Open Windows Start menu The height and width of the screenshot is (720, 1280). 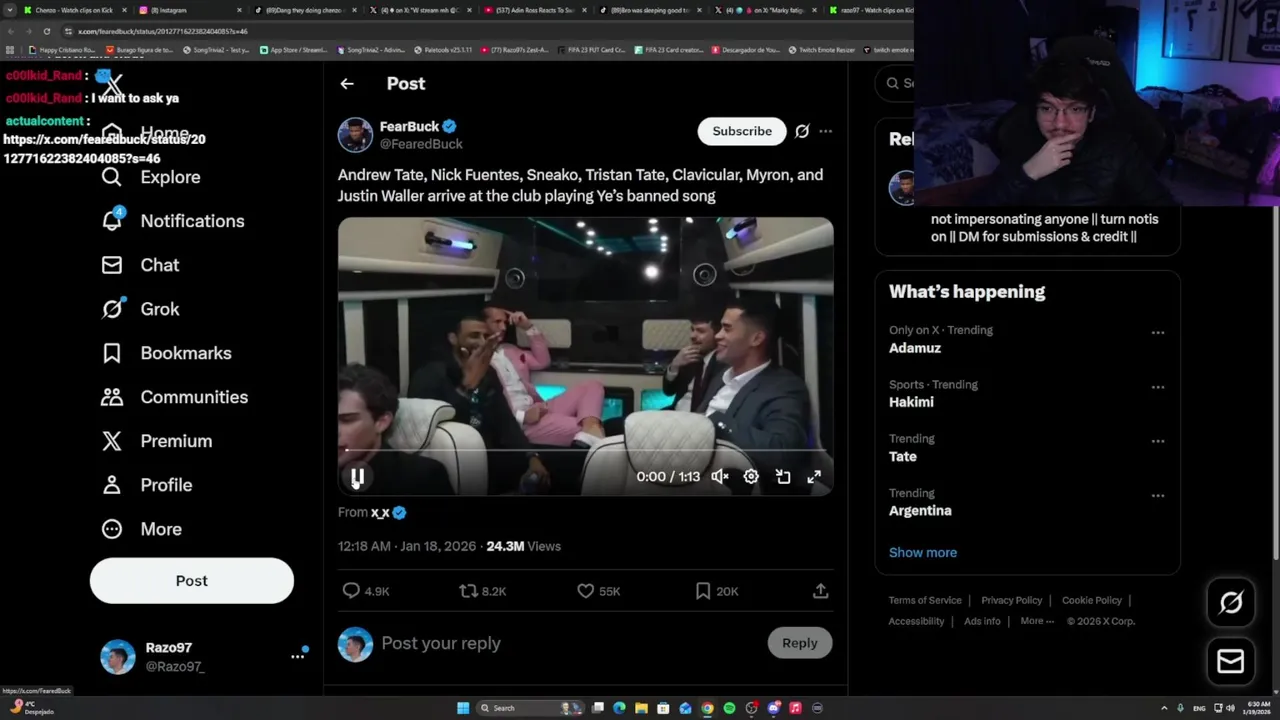point(463,708)
